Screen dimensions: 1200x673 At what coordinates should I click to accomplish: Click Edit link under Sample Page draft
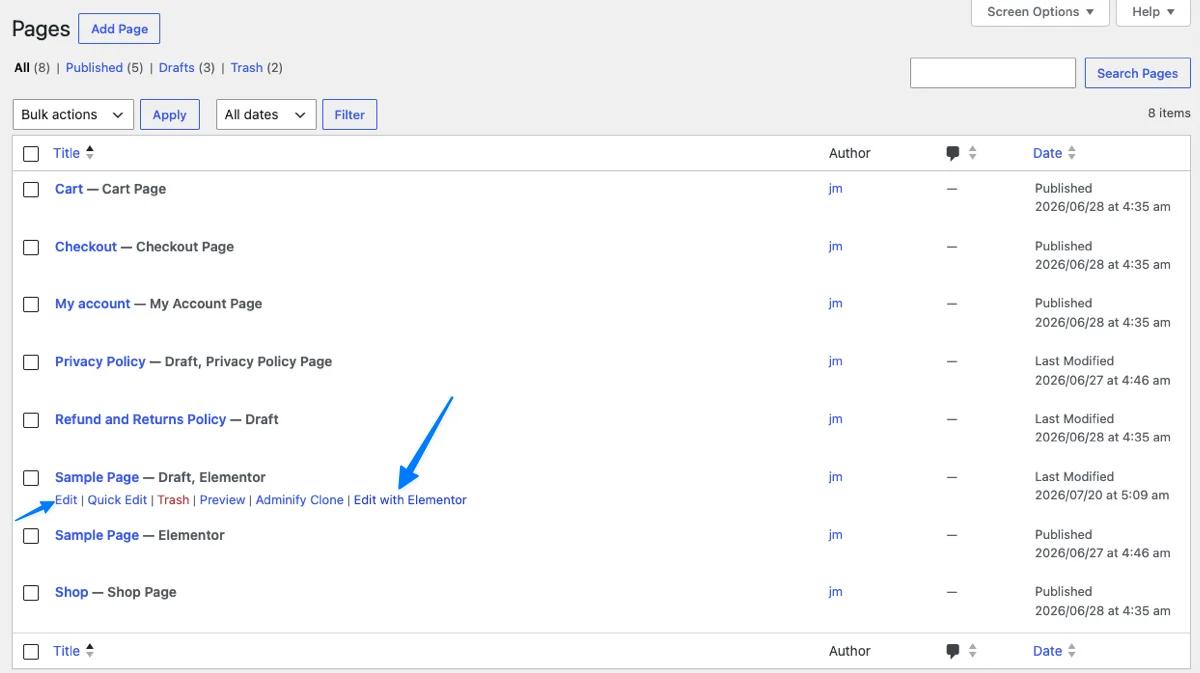66,500
